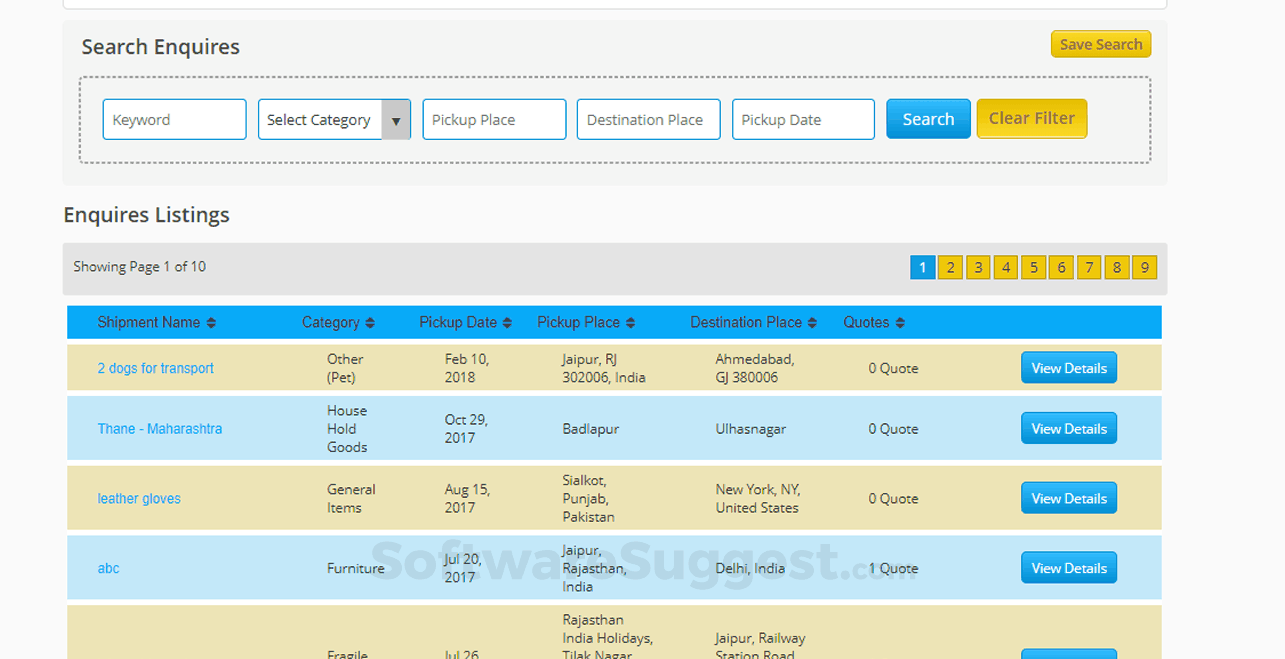
Task: View Details for the 'leather gloves' enquiry
Action: pos(1068,497)
